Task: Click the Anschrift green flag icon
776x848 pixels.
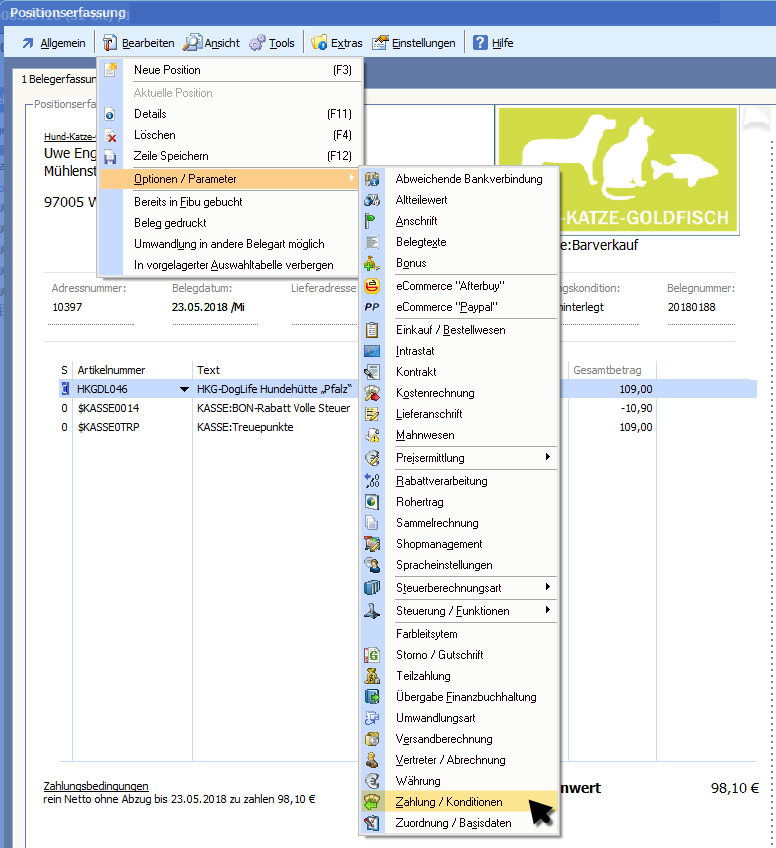Action: click(372, 221)
